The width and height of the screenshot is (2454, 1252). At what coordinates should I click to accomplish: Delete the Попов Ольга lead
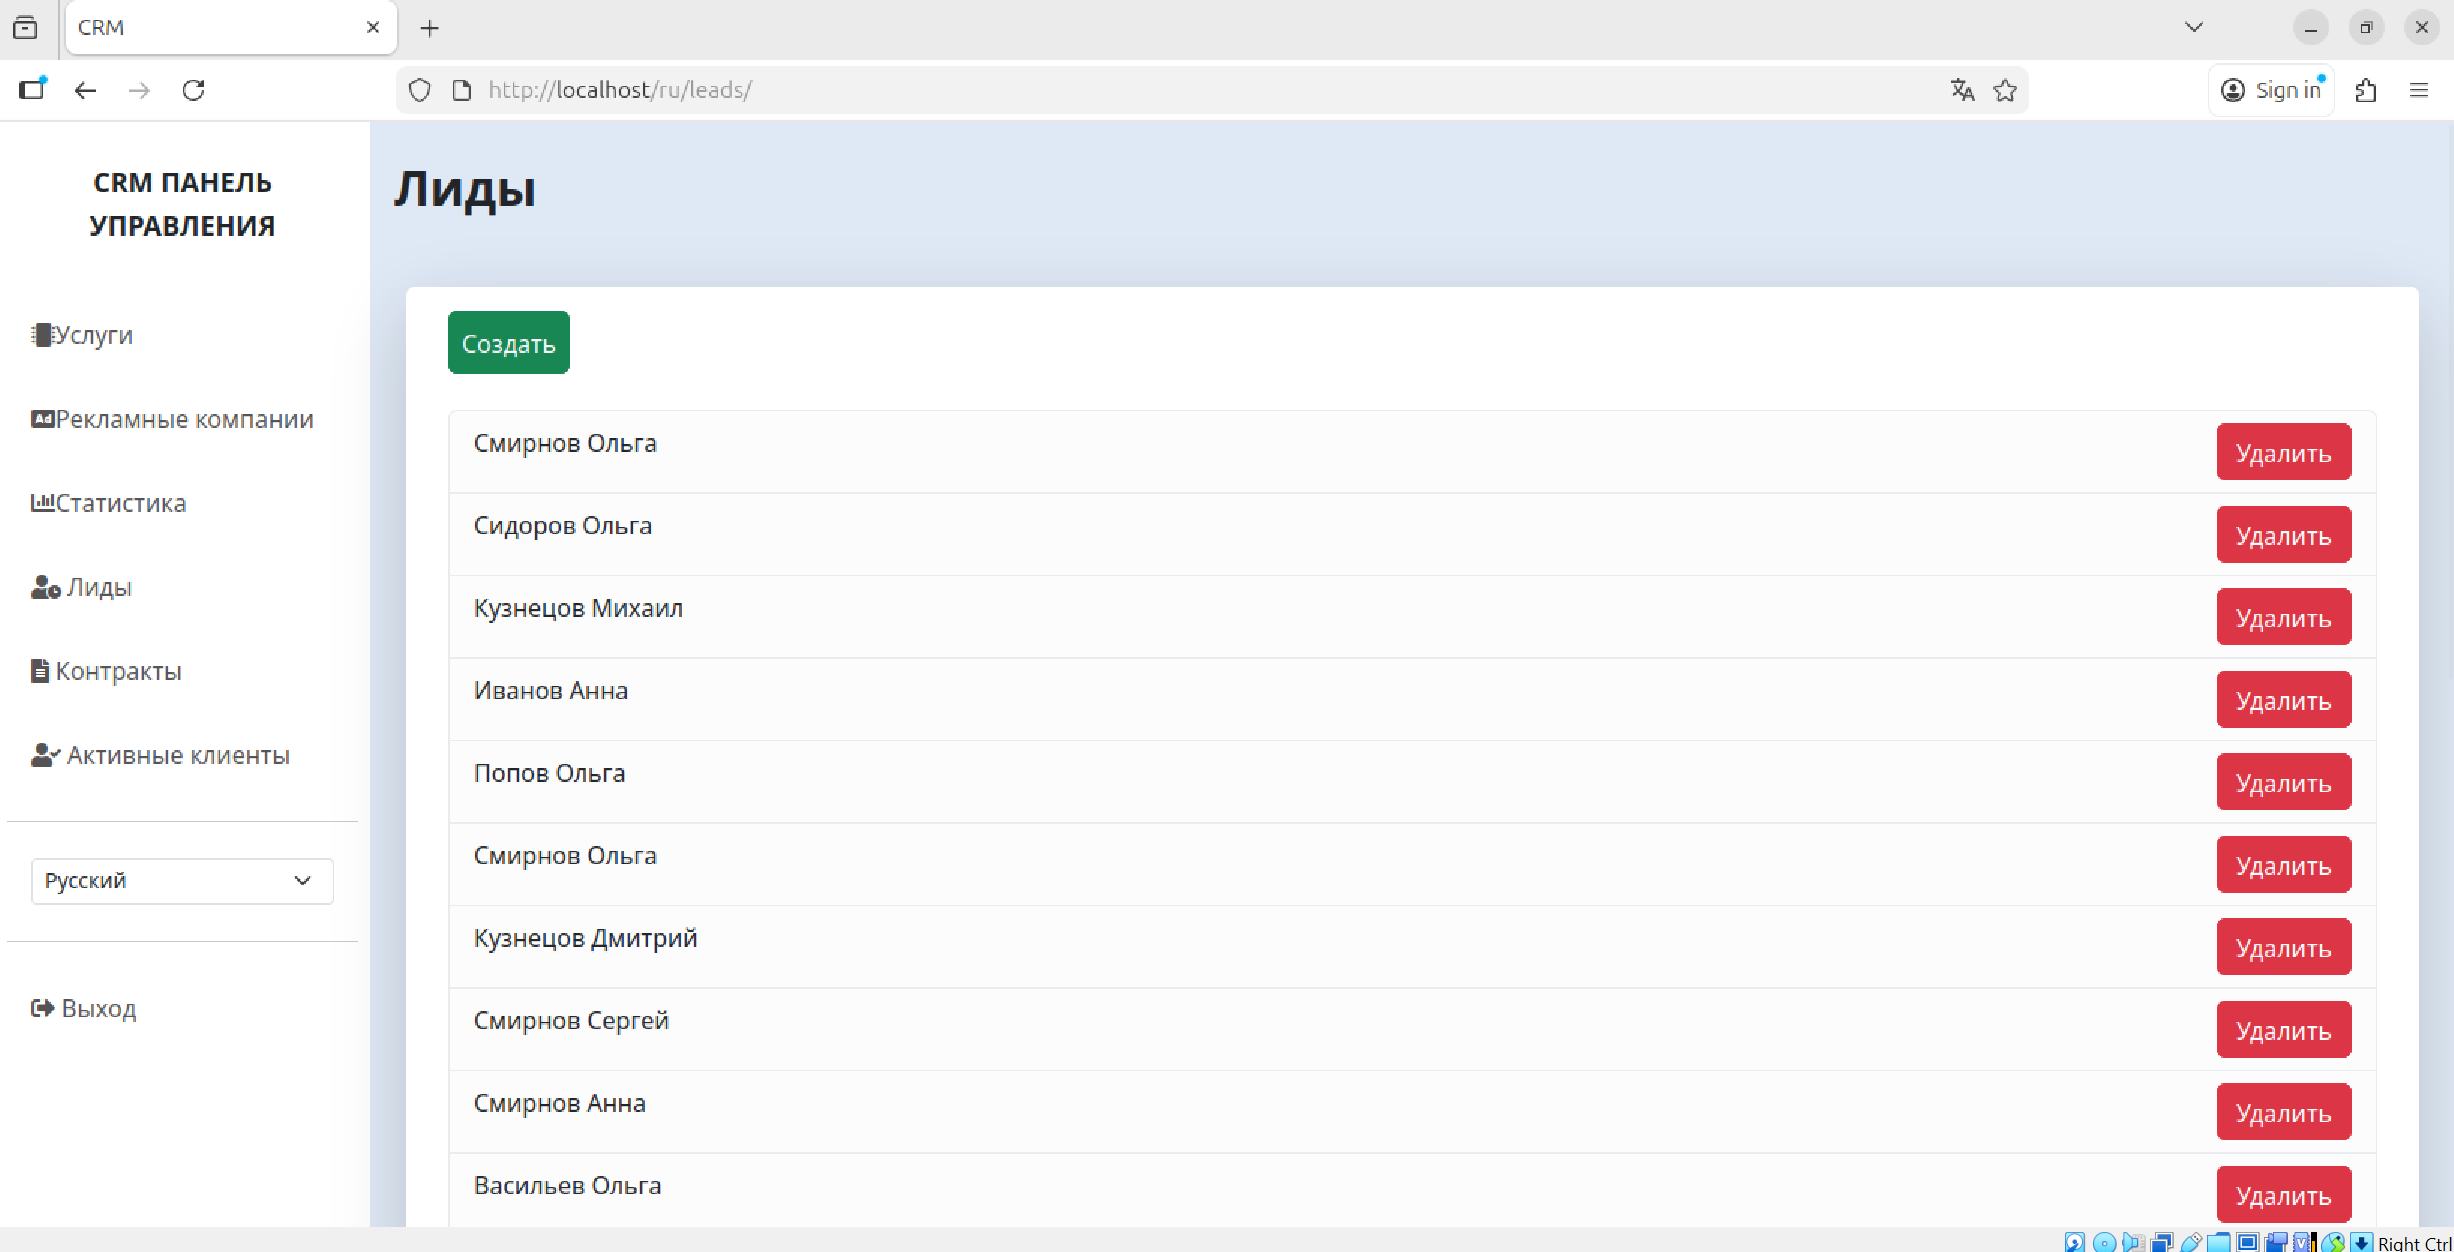click(x=2283, y=782)
